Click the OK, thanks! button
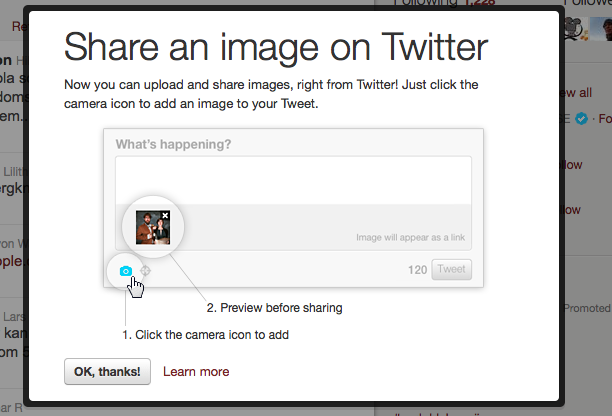Screen dimensions: 612x416 tap(107, 372)
